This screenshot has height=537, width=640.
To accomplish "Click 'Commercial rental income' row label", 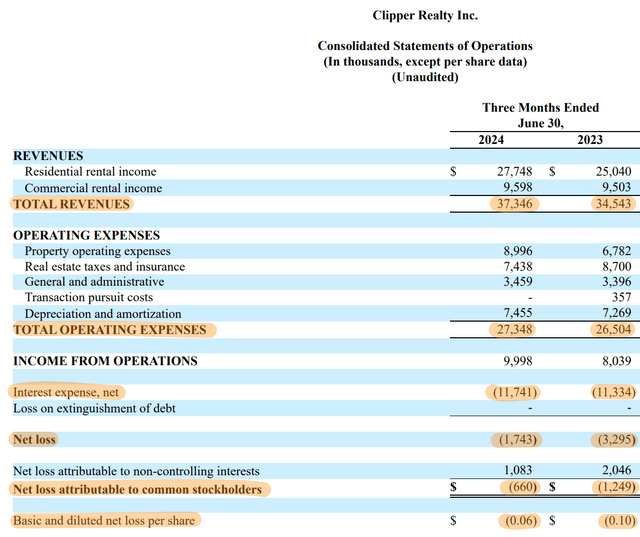I will pos(93,188).
